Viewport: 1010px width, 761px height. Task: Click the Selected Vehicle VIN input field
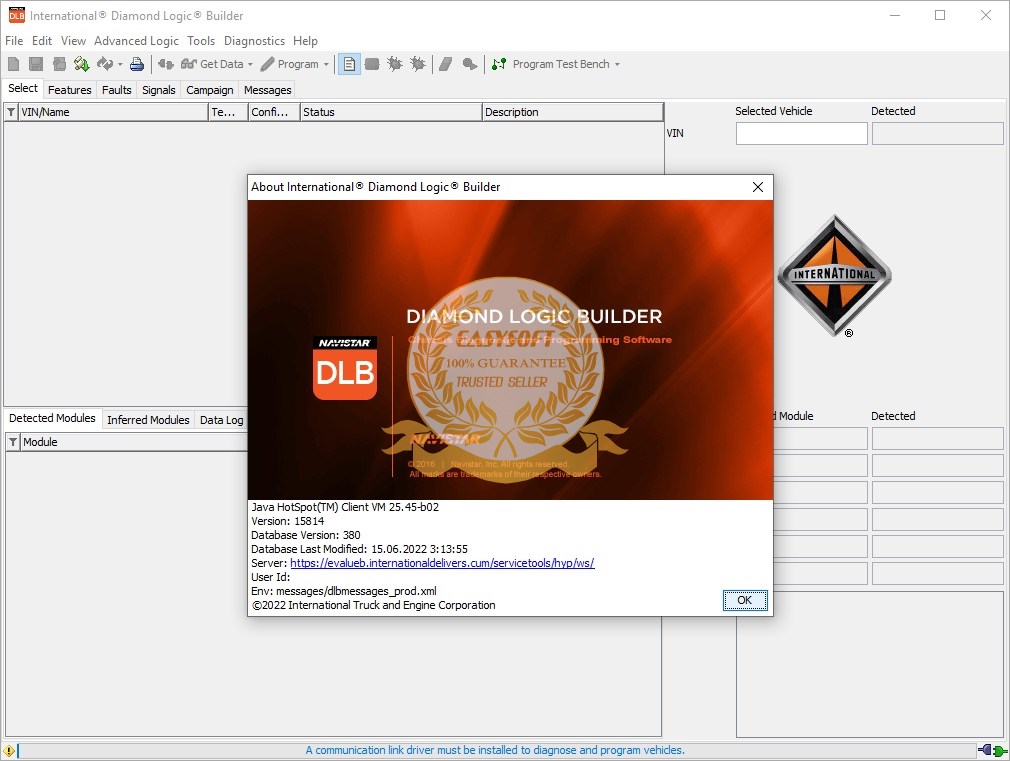click(801, 133)
